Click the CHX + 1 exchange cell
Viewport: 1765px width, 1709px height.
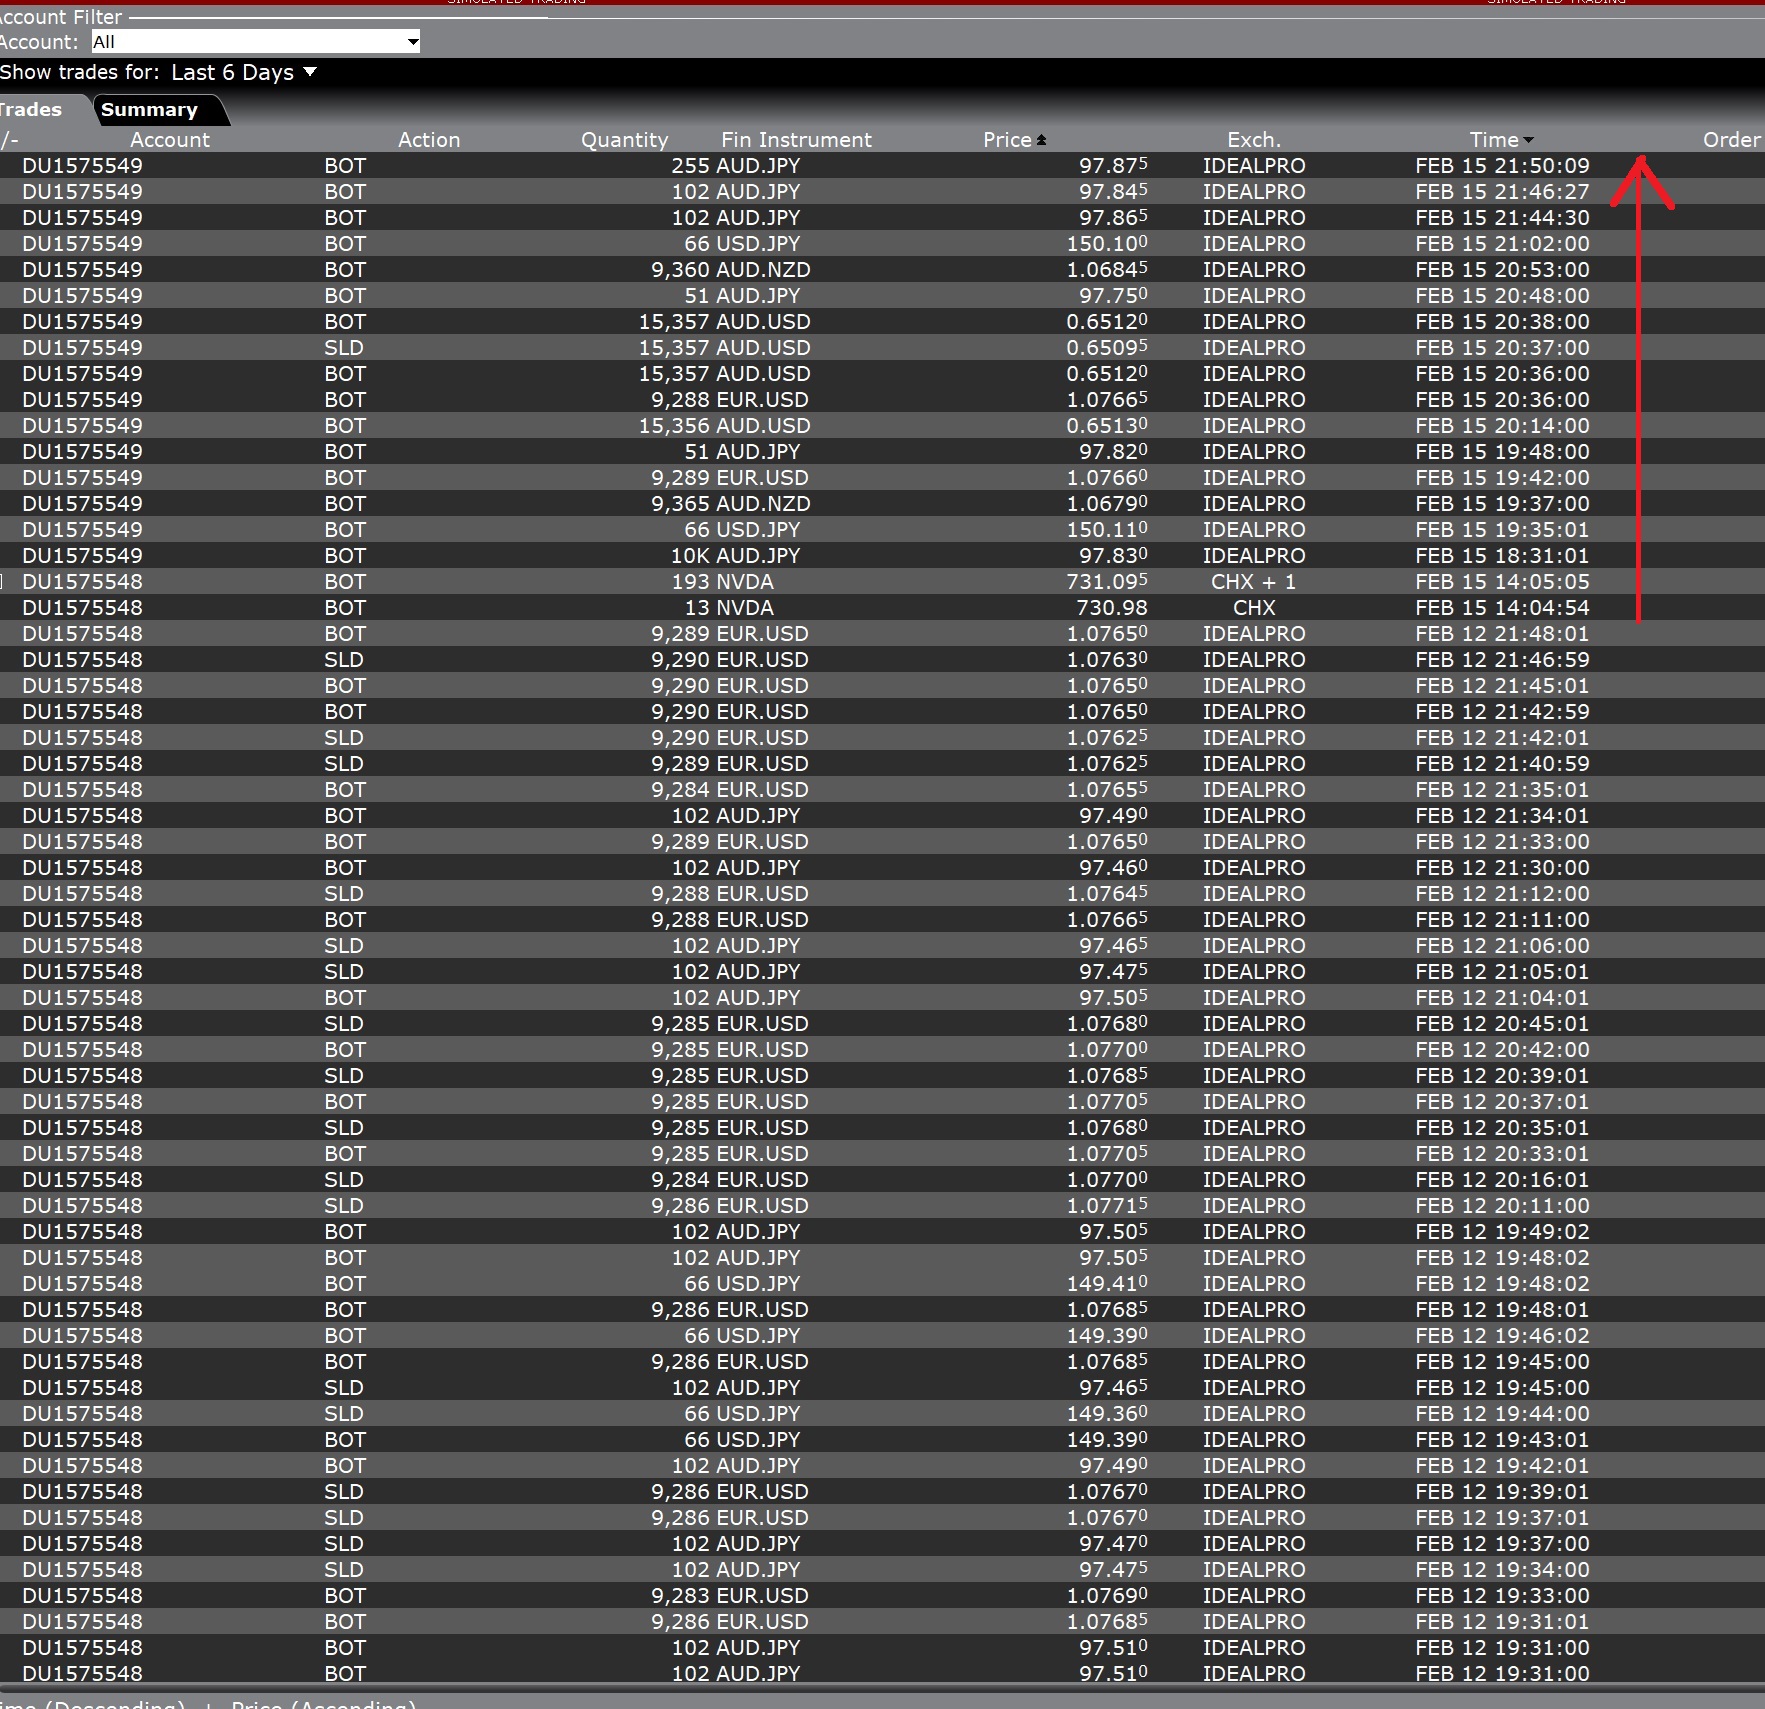click(x=1254, y=582)
